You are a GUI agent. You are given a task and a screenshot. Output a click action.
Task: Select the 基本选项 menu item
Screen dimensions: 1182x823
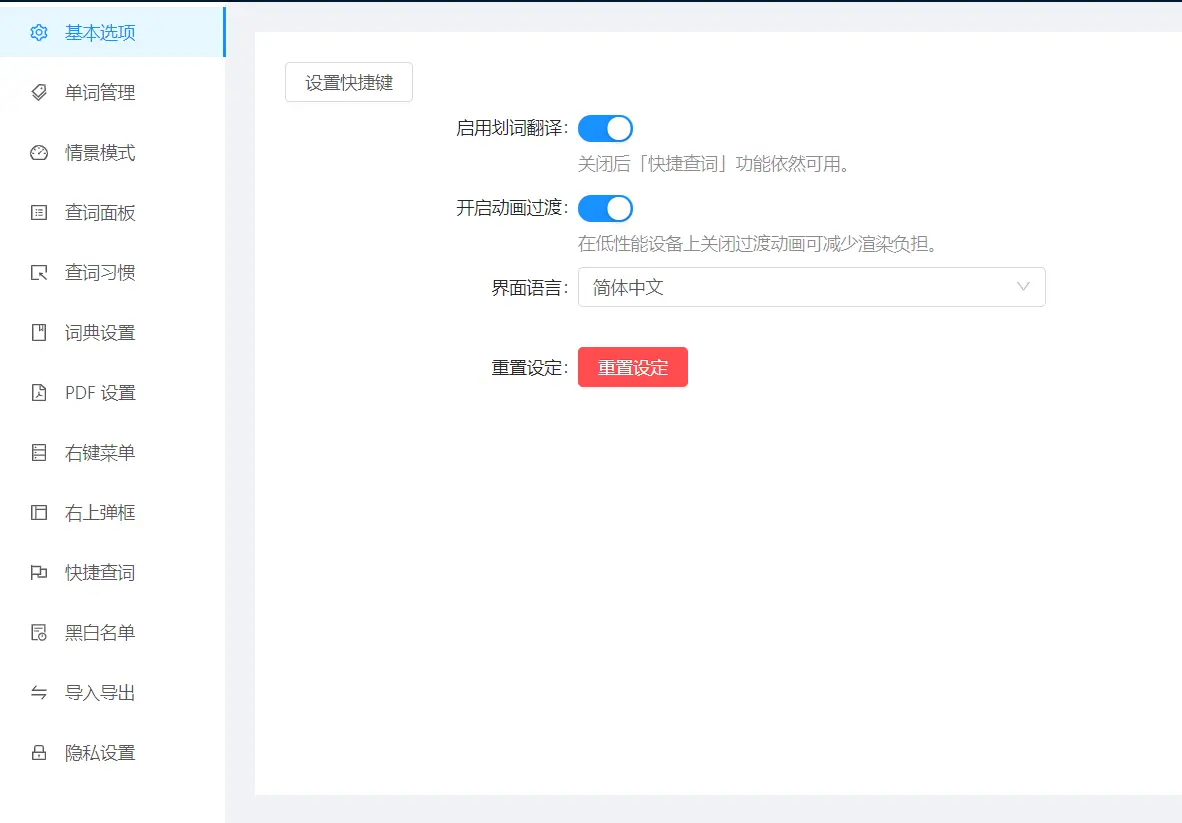click(x=112, y=32)
